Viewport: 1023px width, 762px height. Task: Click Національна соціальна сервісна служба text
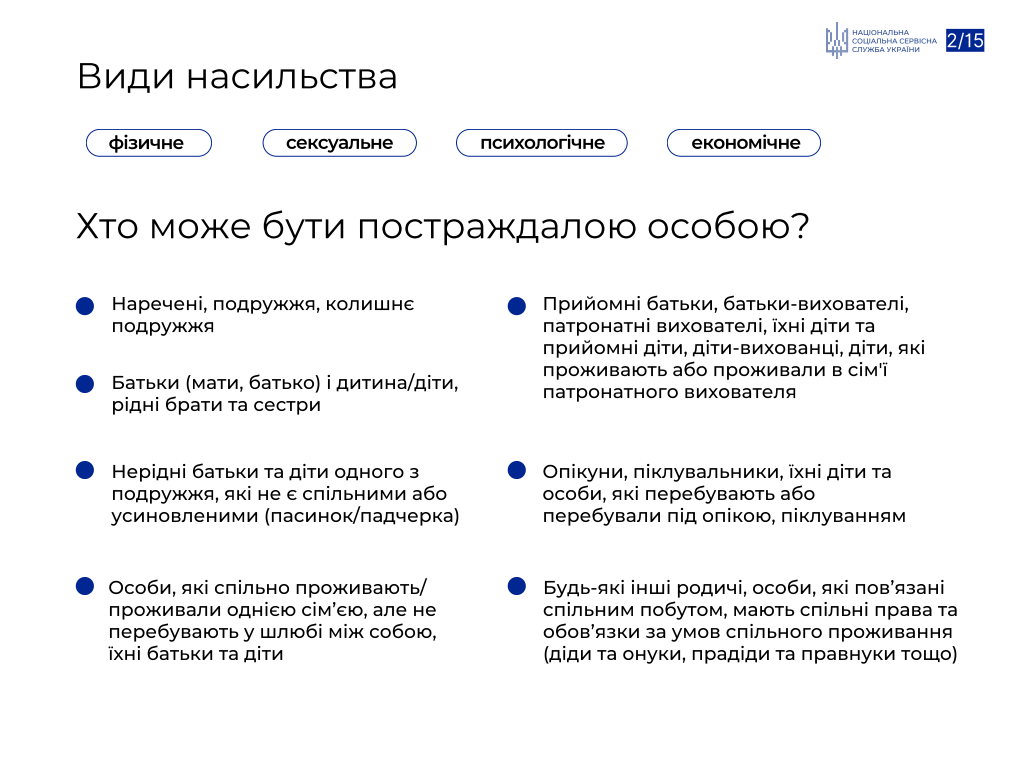click(894, 40)
